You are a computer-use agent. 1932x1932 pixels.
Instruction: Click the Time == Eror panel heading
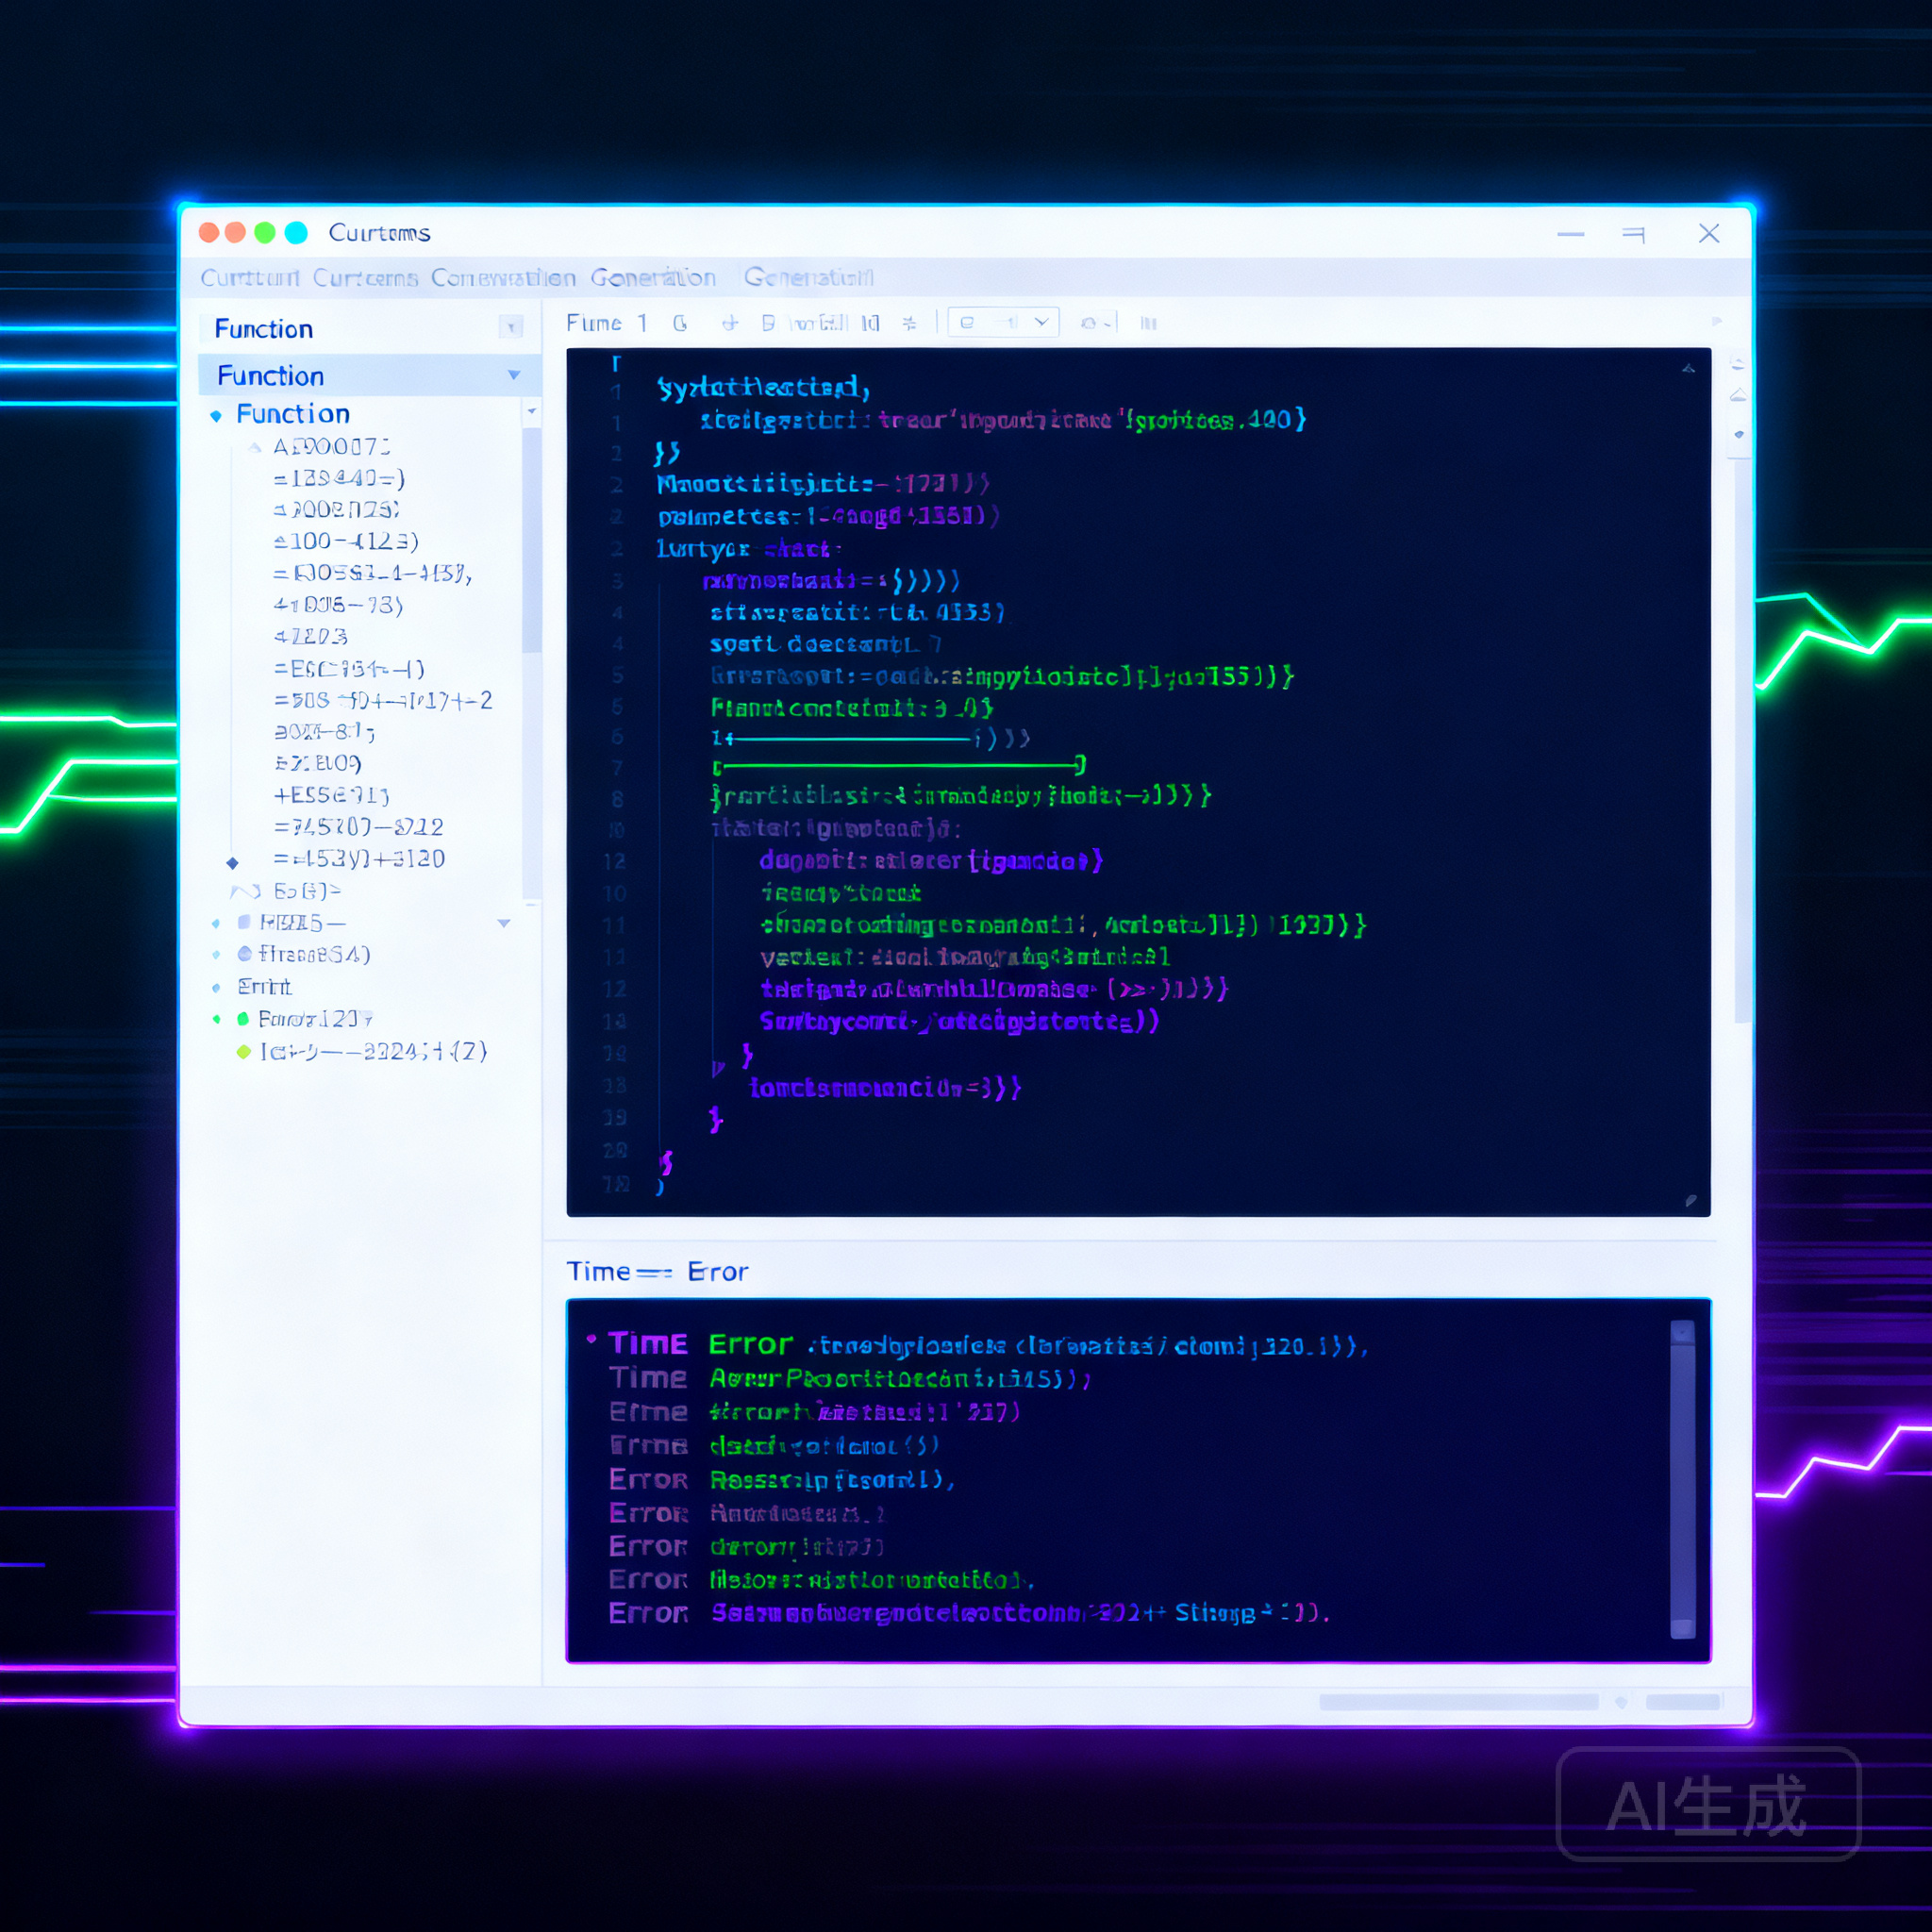[x=657, y=1271]
